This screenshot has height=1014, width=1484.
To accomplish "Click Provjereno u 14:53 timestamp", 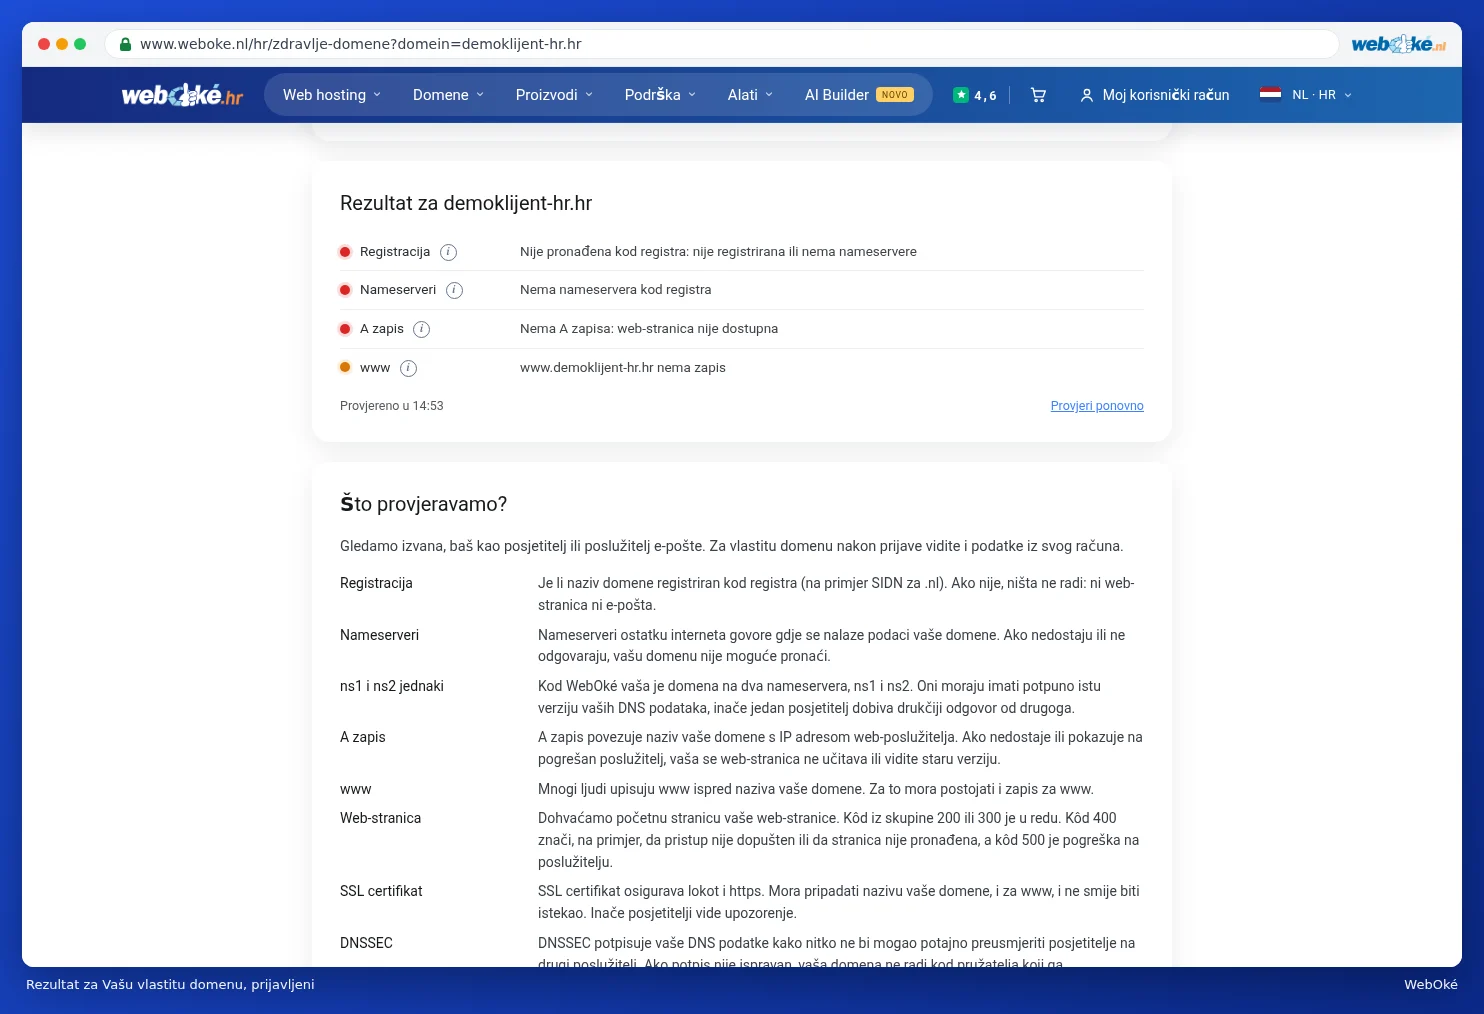I will click(392, 406).
